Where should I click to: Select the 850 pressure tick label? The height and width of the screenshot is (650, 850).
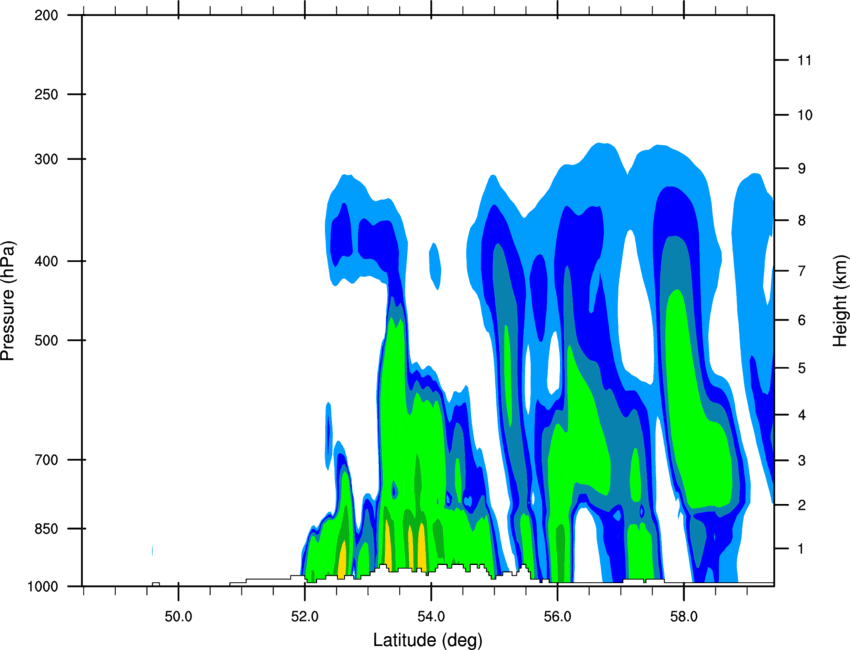coord(46,529)
